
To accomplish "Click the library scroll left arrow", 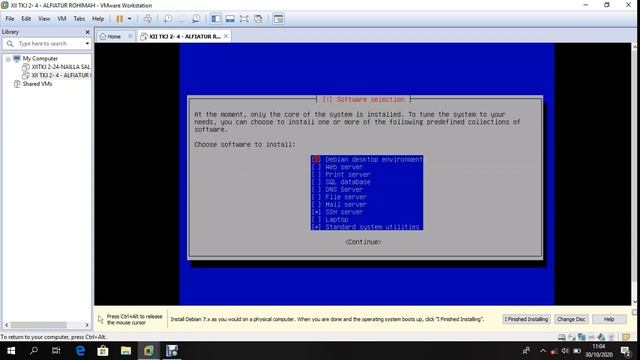I will click(6, 325).
